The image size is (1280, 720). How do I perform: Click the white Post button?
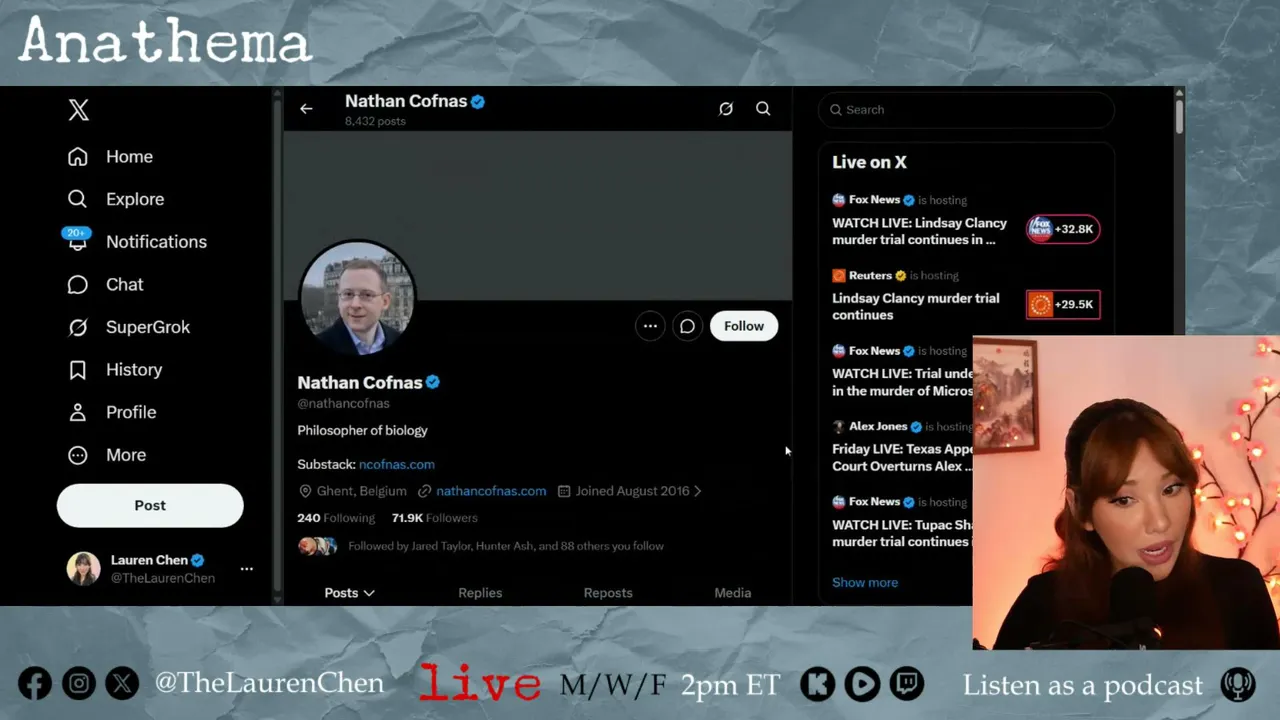click(150, 506)
